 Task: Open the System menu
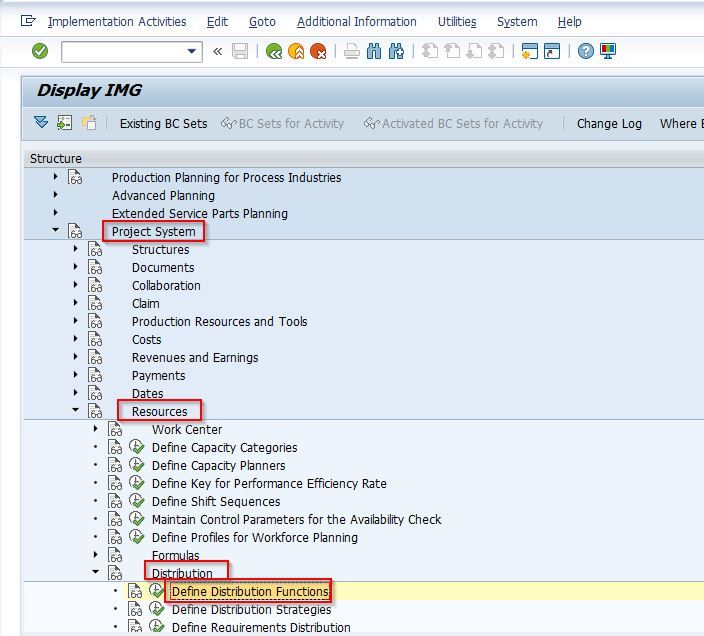coord(517,22)
